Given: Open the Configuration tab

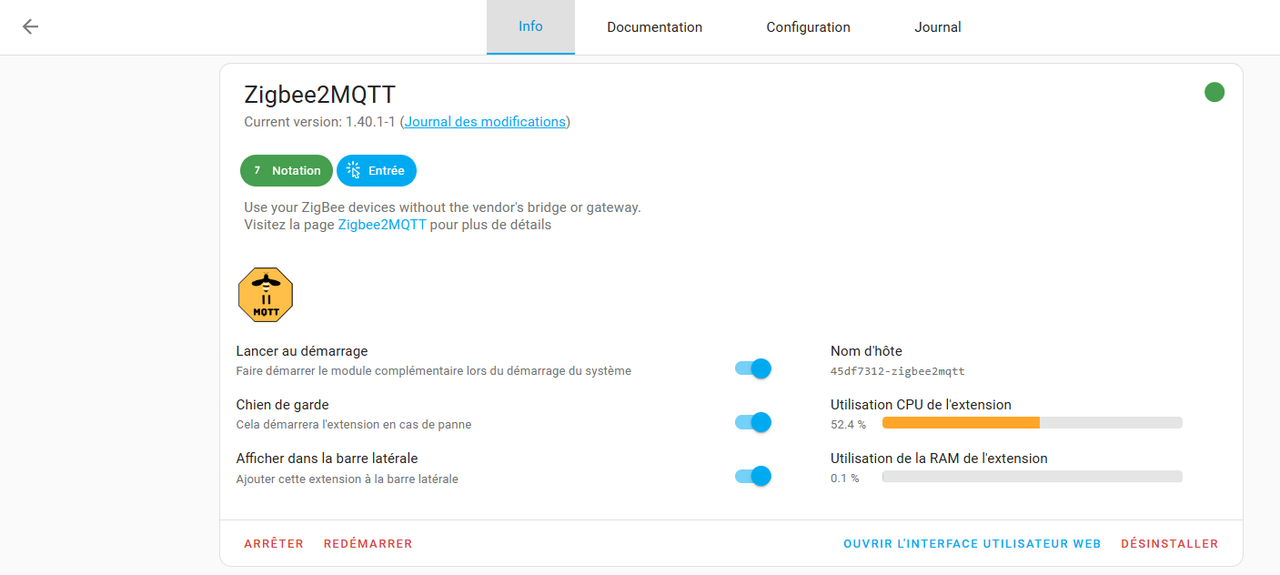Looking at the screenshot, I should pos(808,27).
